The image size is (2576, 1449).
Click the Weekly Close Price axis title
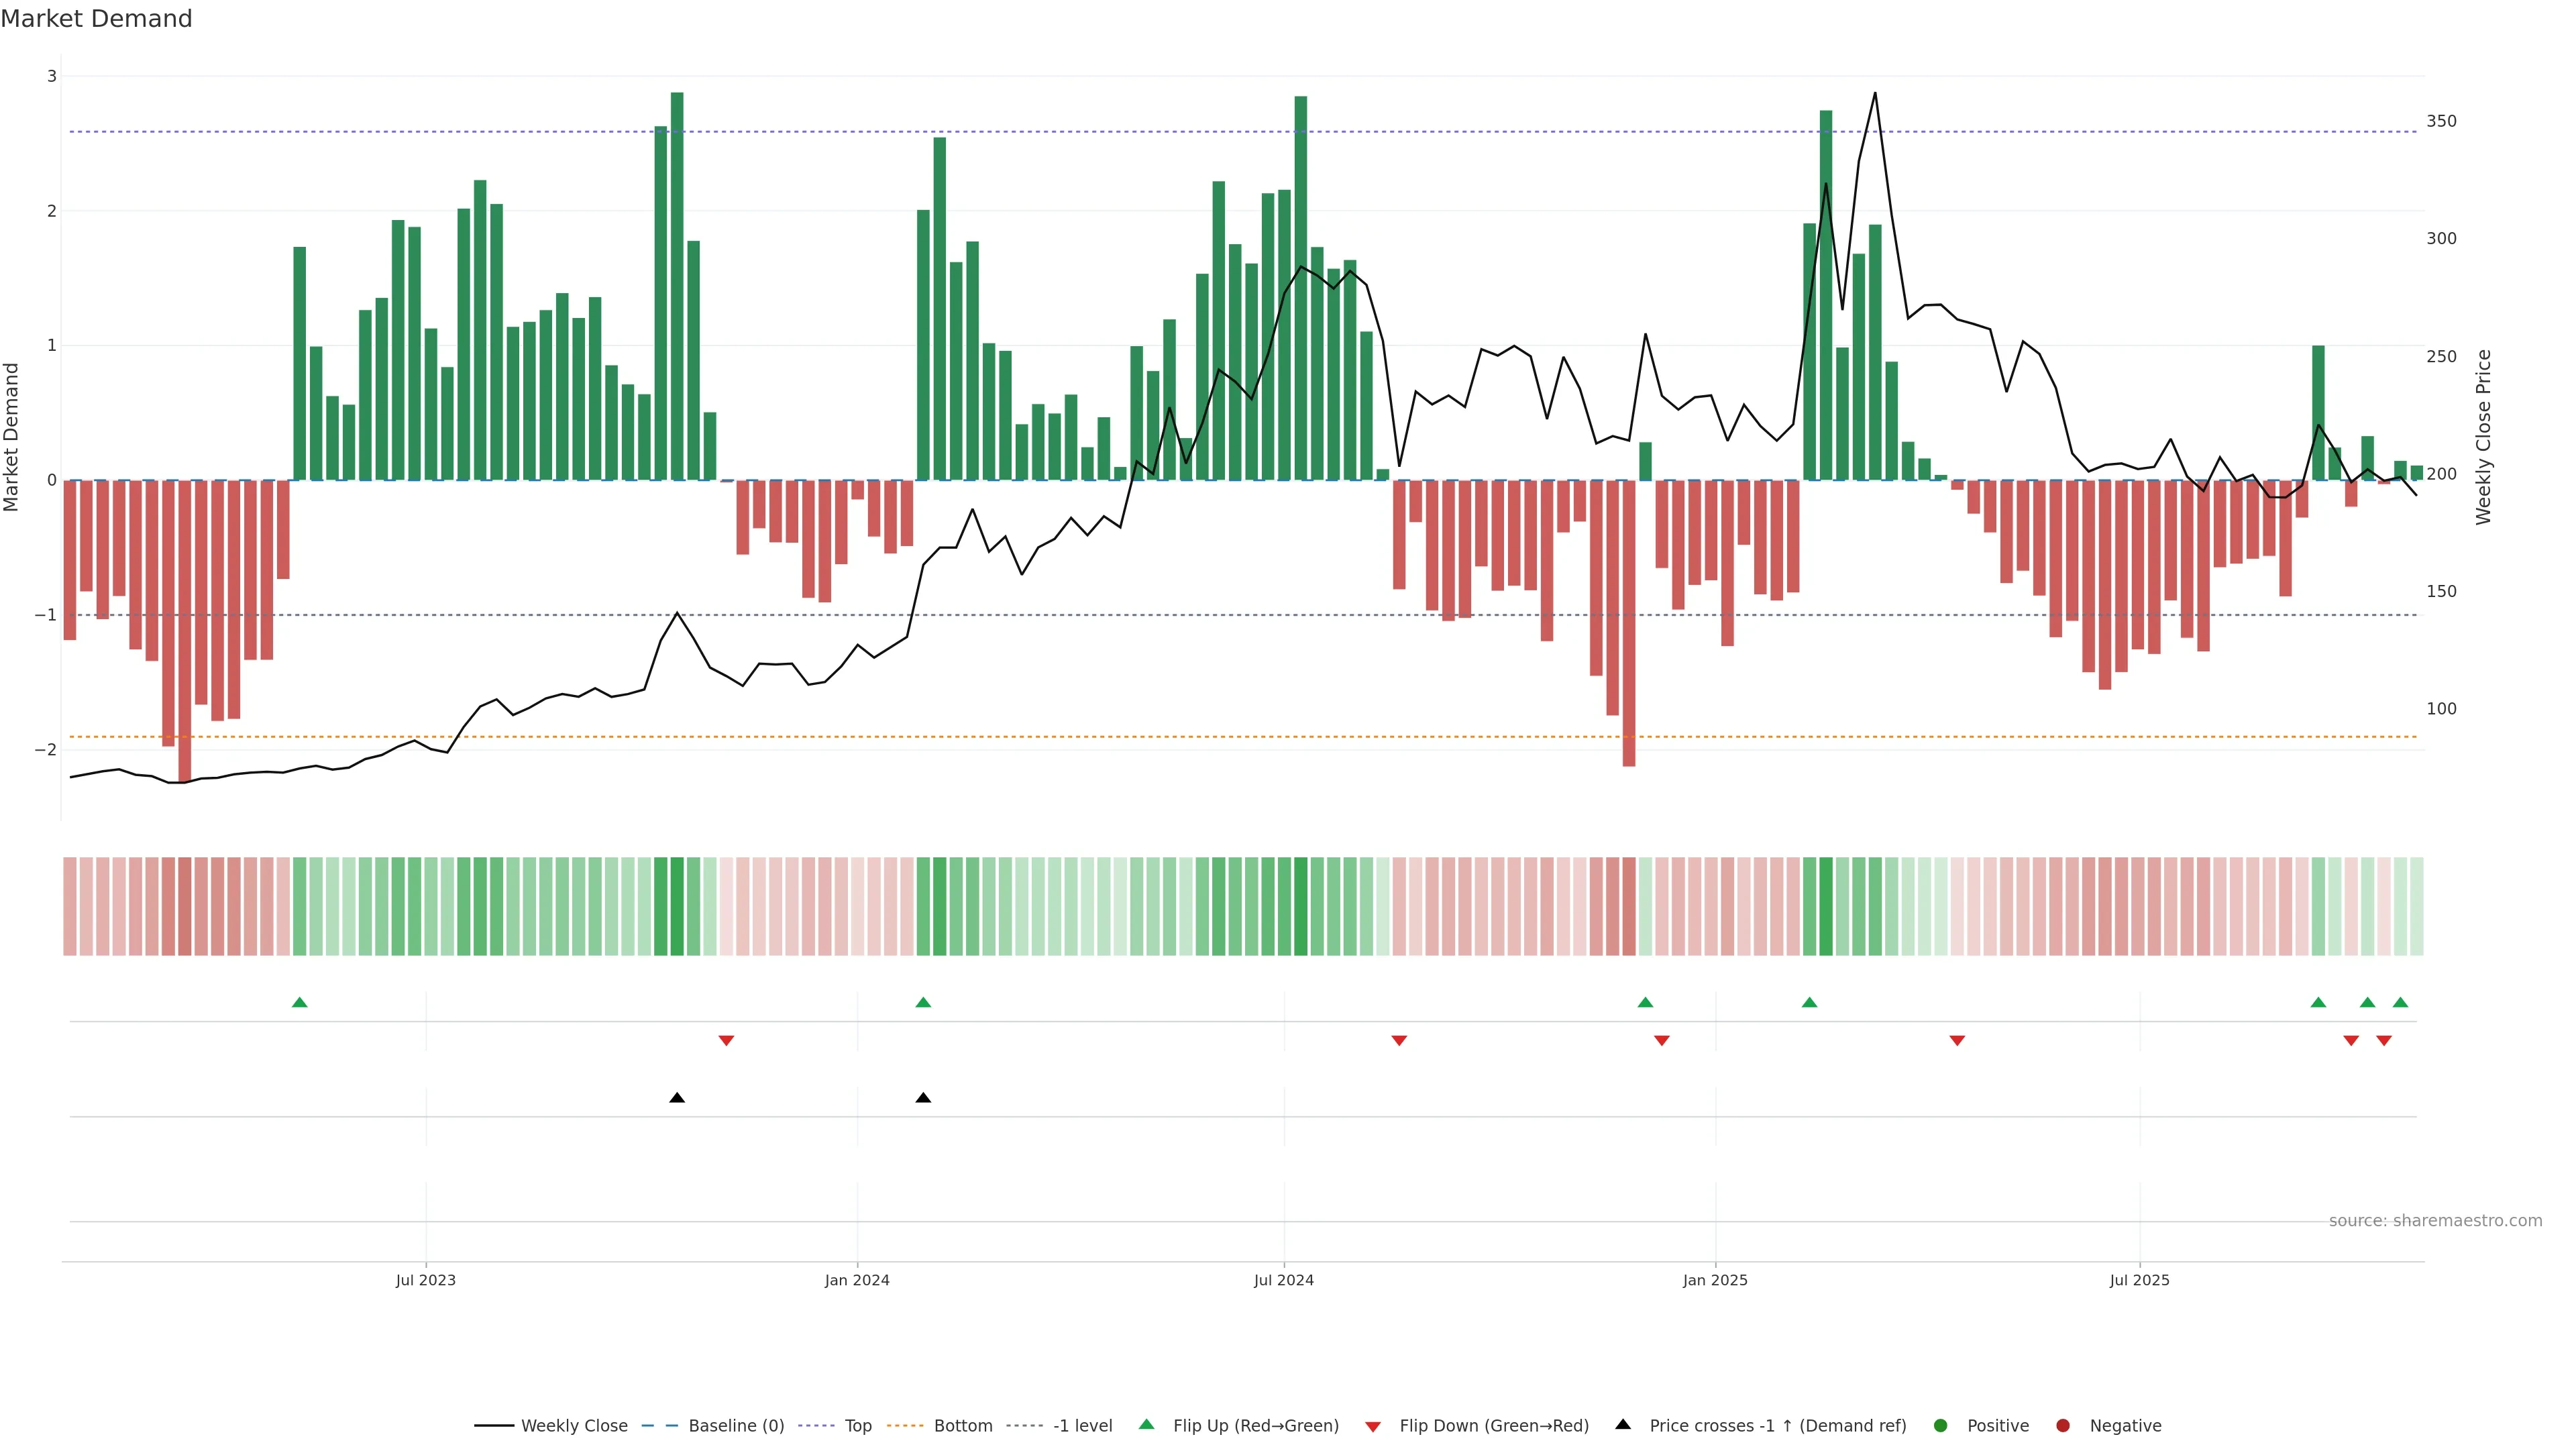pyautogui.click(x=2483, y=437)
